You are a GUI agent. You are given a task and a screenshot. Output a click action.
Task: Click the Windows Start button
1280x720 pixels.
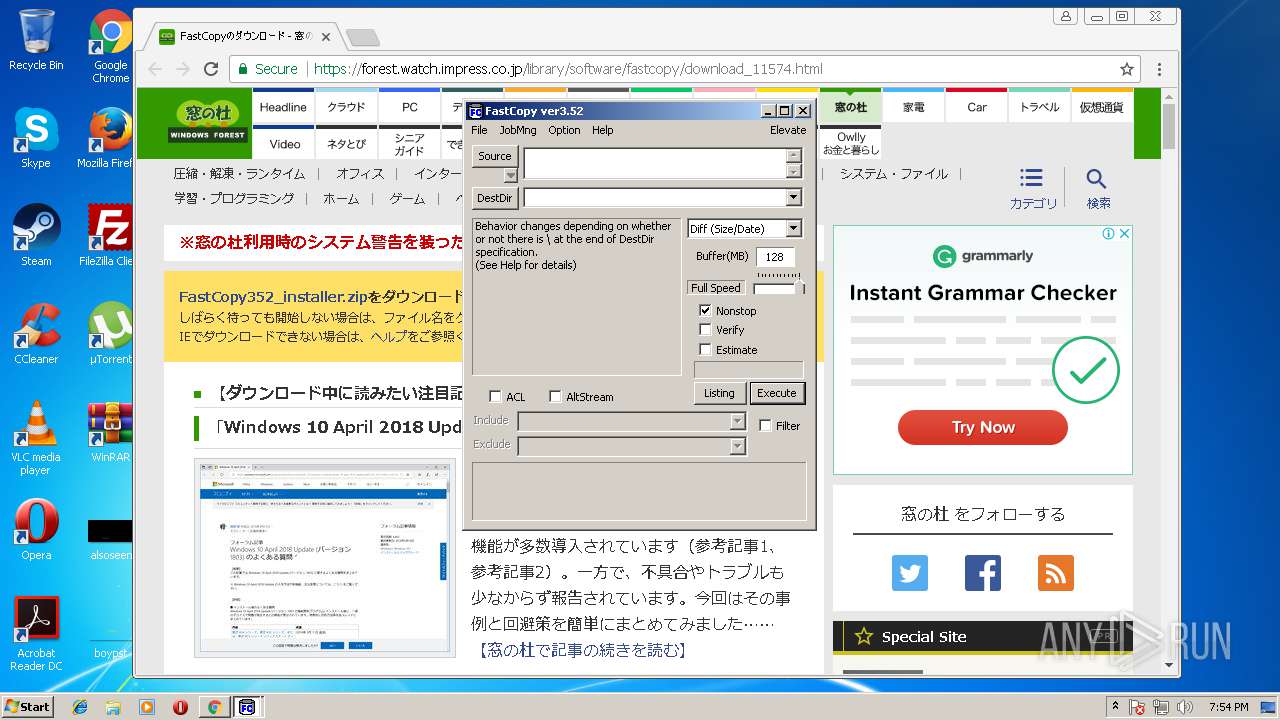pos(27,707)
